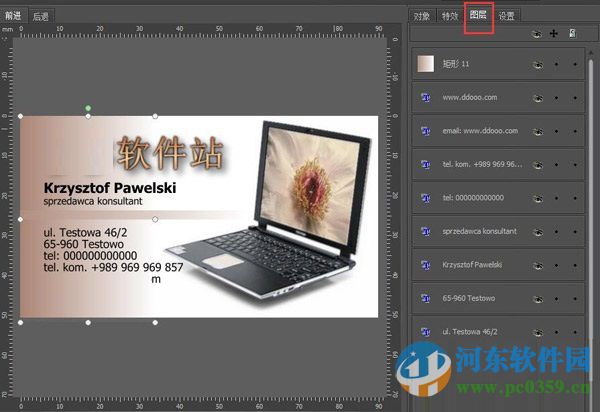The width and height of the screenshot is (600, 412).
Task: Click the 前进 (redo) button
Action: 13,16
